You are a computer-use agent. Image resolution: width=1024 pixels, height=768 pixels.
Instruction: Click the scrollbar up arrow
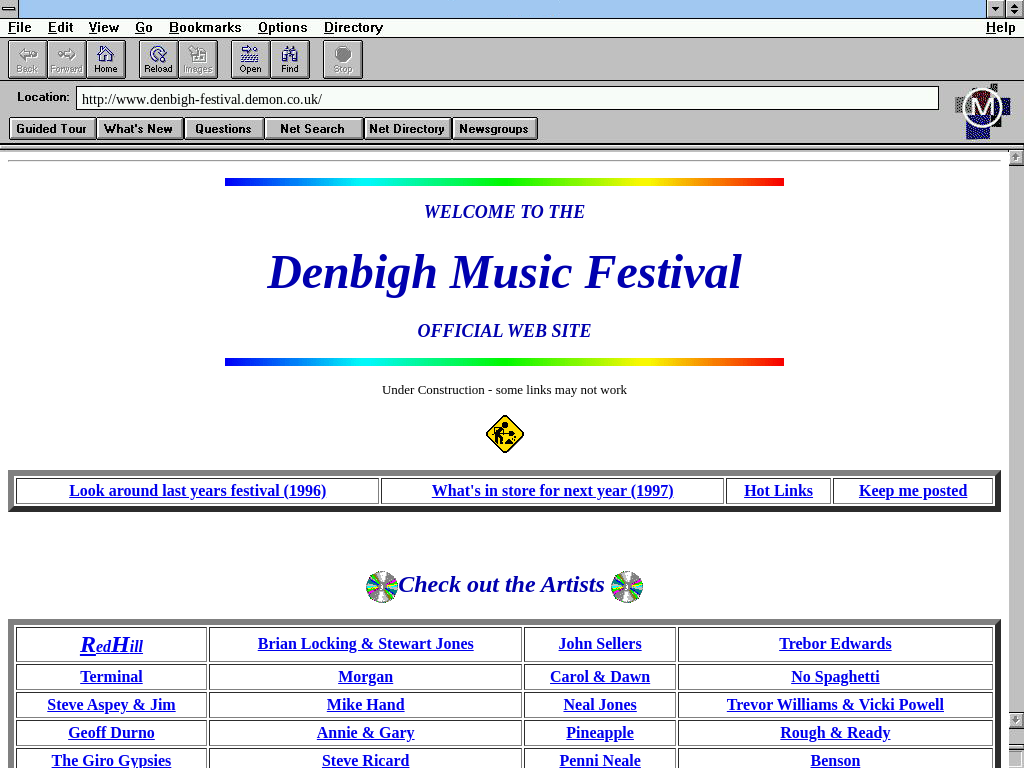click(x=1016, y=157)
